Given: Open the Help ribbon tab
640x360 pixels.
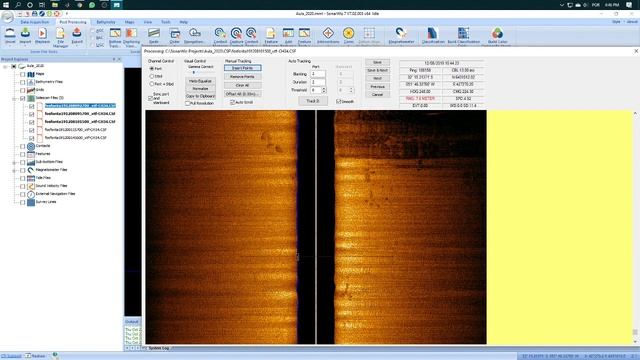Looking at the screenshot, I should coord(184,22).
